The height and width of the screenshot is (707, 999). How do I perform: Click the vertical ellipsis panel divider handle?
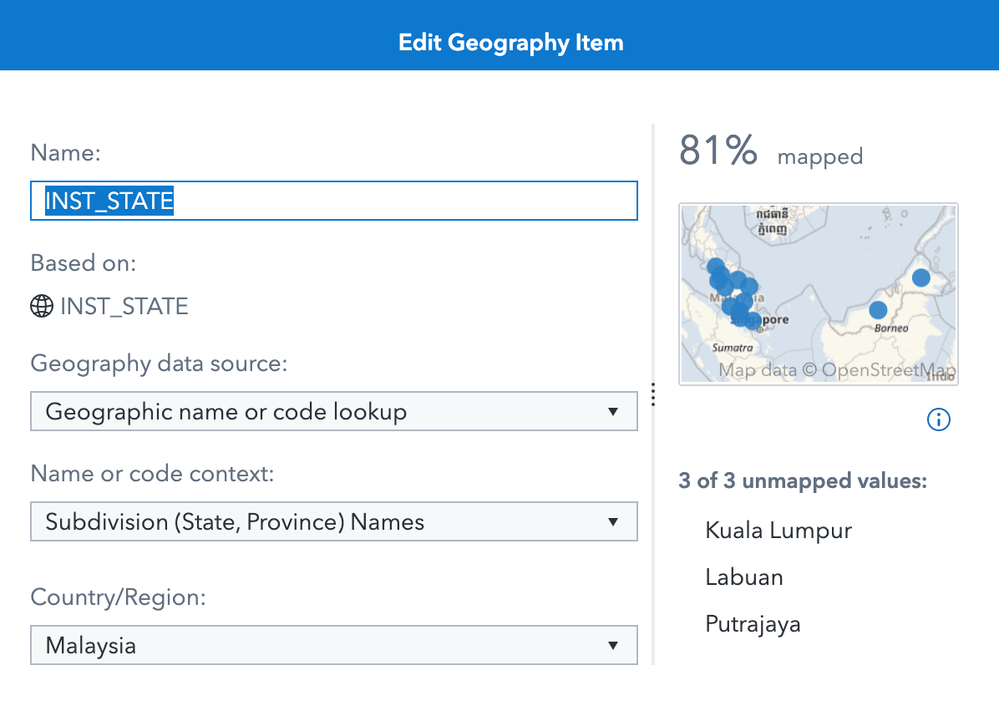653,394
